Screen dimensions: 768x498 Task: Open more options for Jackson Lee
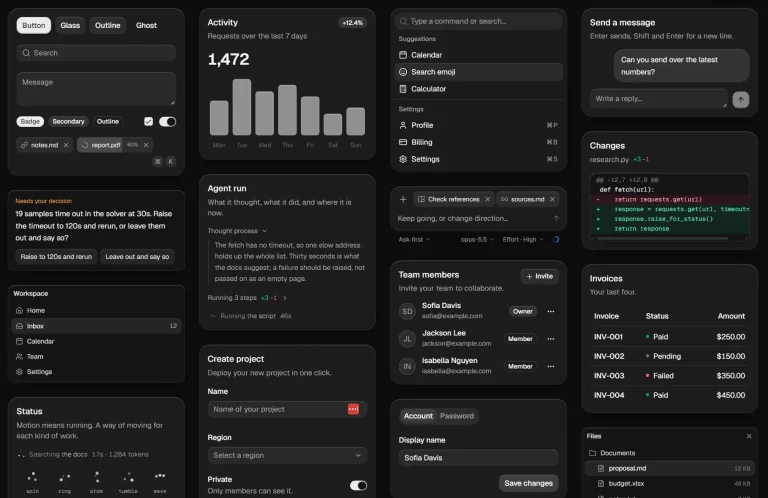551,339
